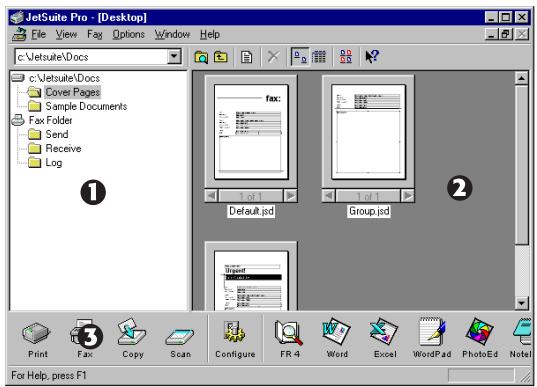Open the Help menu
Image resolution: width=537 pixels, height=387 pixels.
click(x=210, y=34)
